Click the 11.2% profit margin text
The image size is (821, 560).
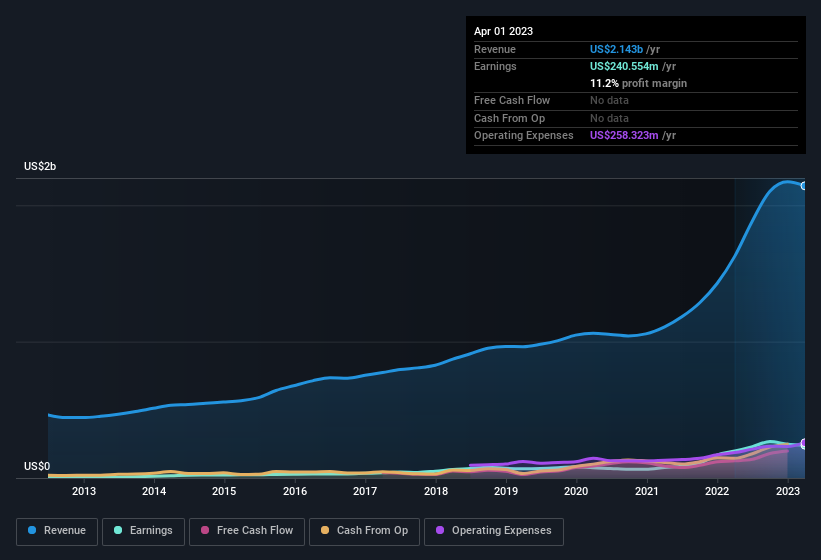[638, 83]
